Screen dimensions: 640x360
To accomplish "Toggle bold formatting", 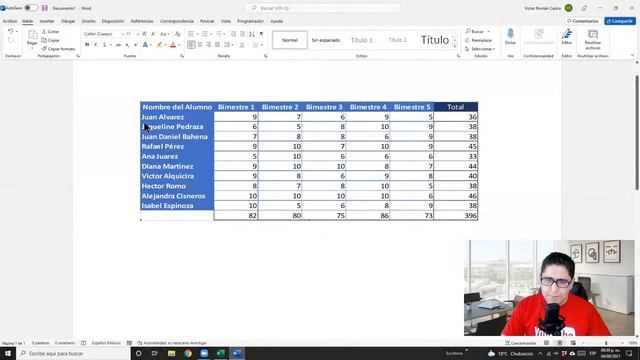I will pyautogui.click(x=87, y=45).
